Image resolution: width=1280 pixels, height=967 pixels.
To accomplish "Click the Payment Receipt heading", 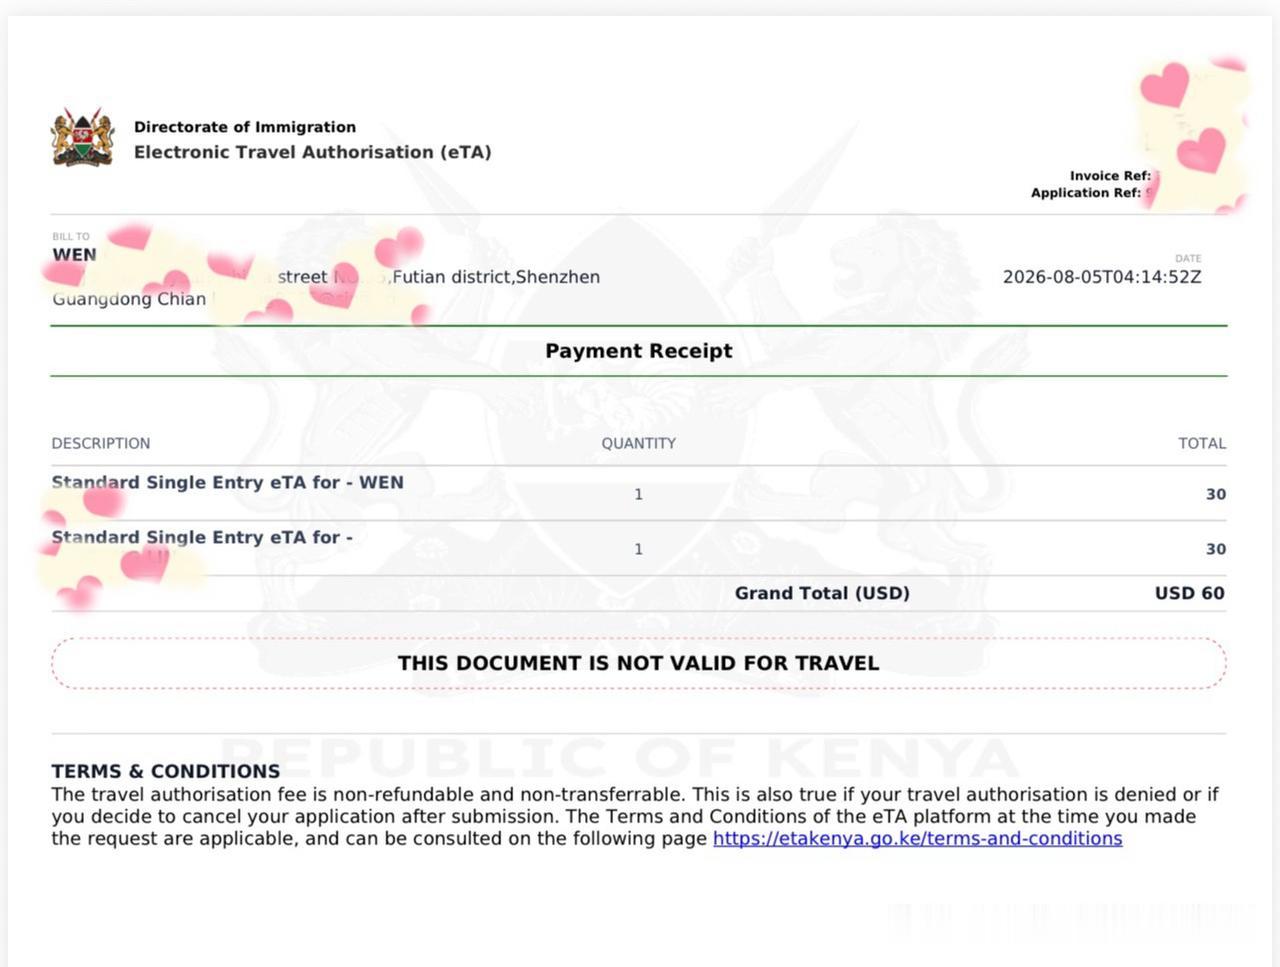I will [639, 351].
